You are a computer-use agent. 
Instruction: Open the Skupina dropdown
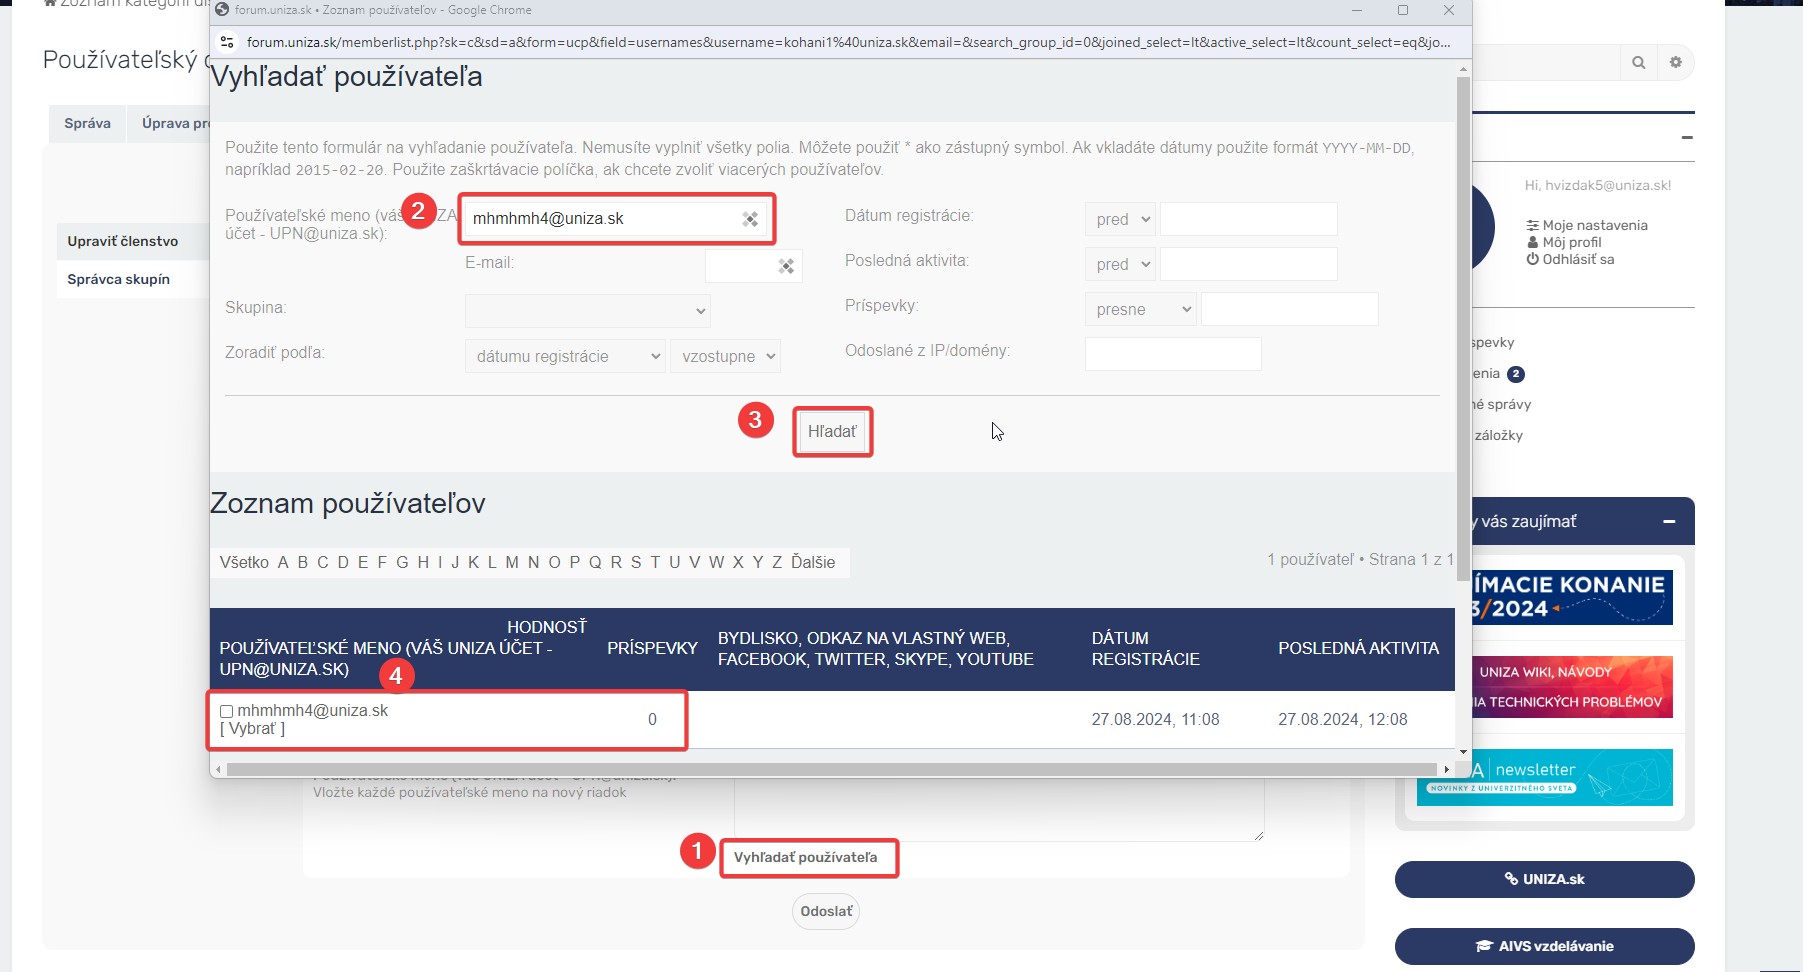pos(587,311)
